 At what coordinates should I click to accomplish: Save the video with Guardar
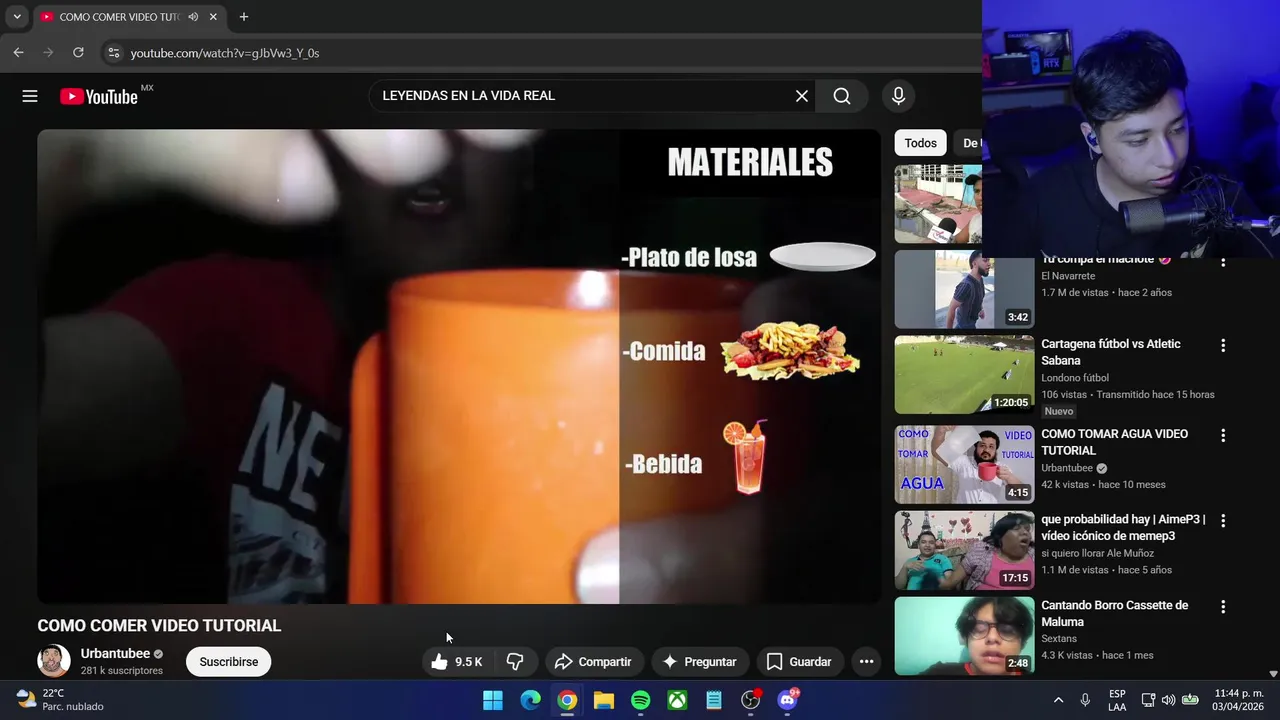tap(799, 662)
